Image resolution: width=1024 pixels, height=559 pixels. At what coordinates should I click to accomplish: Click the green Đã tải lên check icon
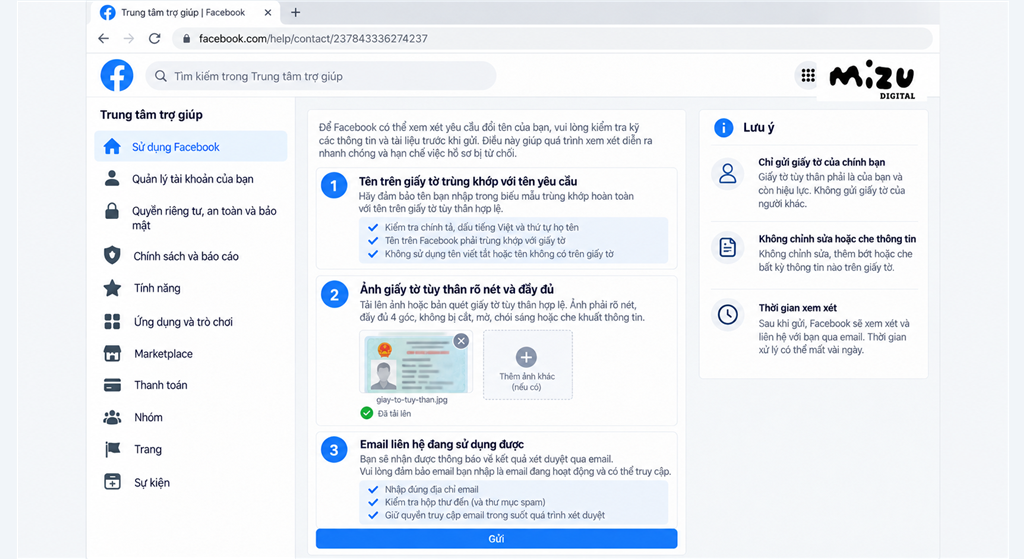[x=366, y=413]
